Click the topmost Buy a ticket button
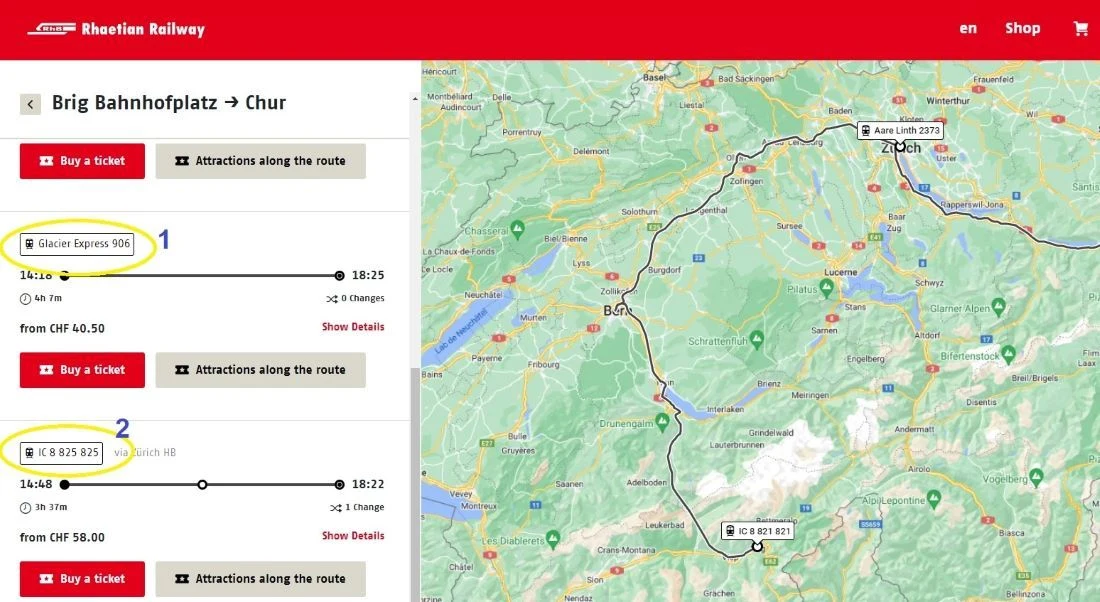Viewport: 1100px width, 602px height. (82, 161)
